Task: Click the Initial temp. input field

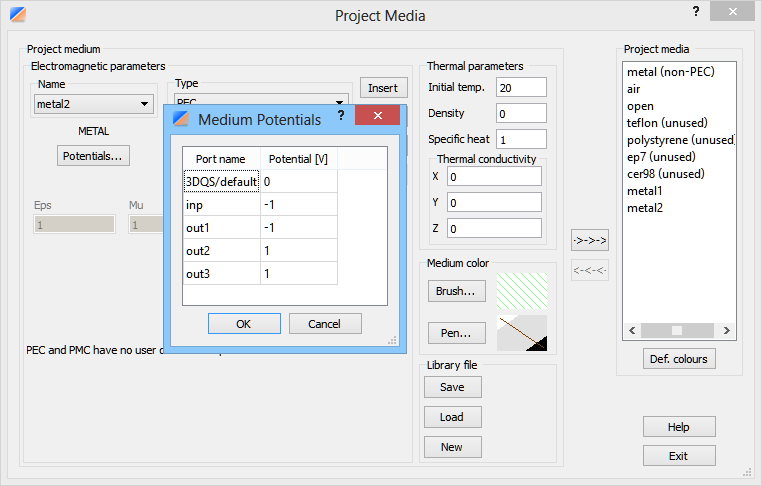Action: 520,88
